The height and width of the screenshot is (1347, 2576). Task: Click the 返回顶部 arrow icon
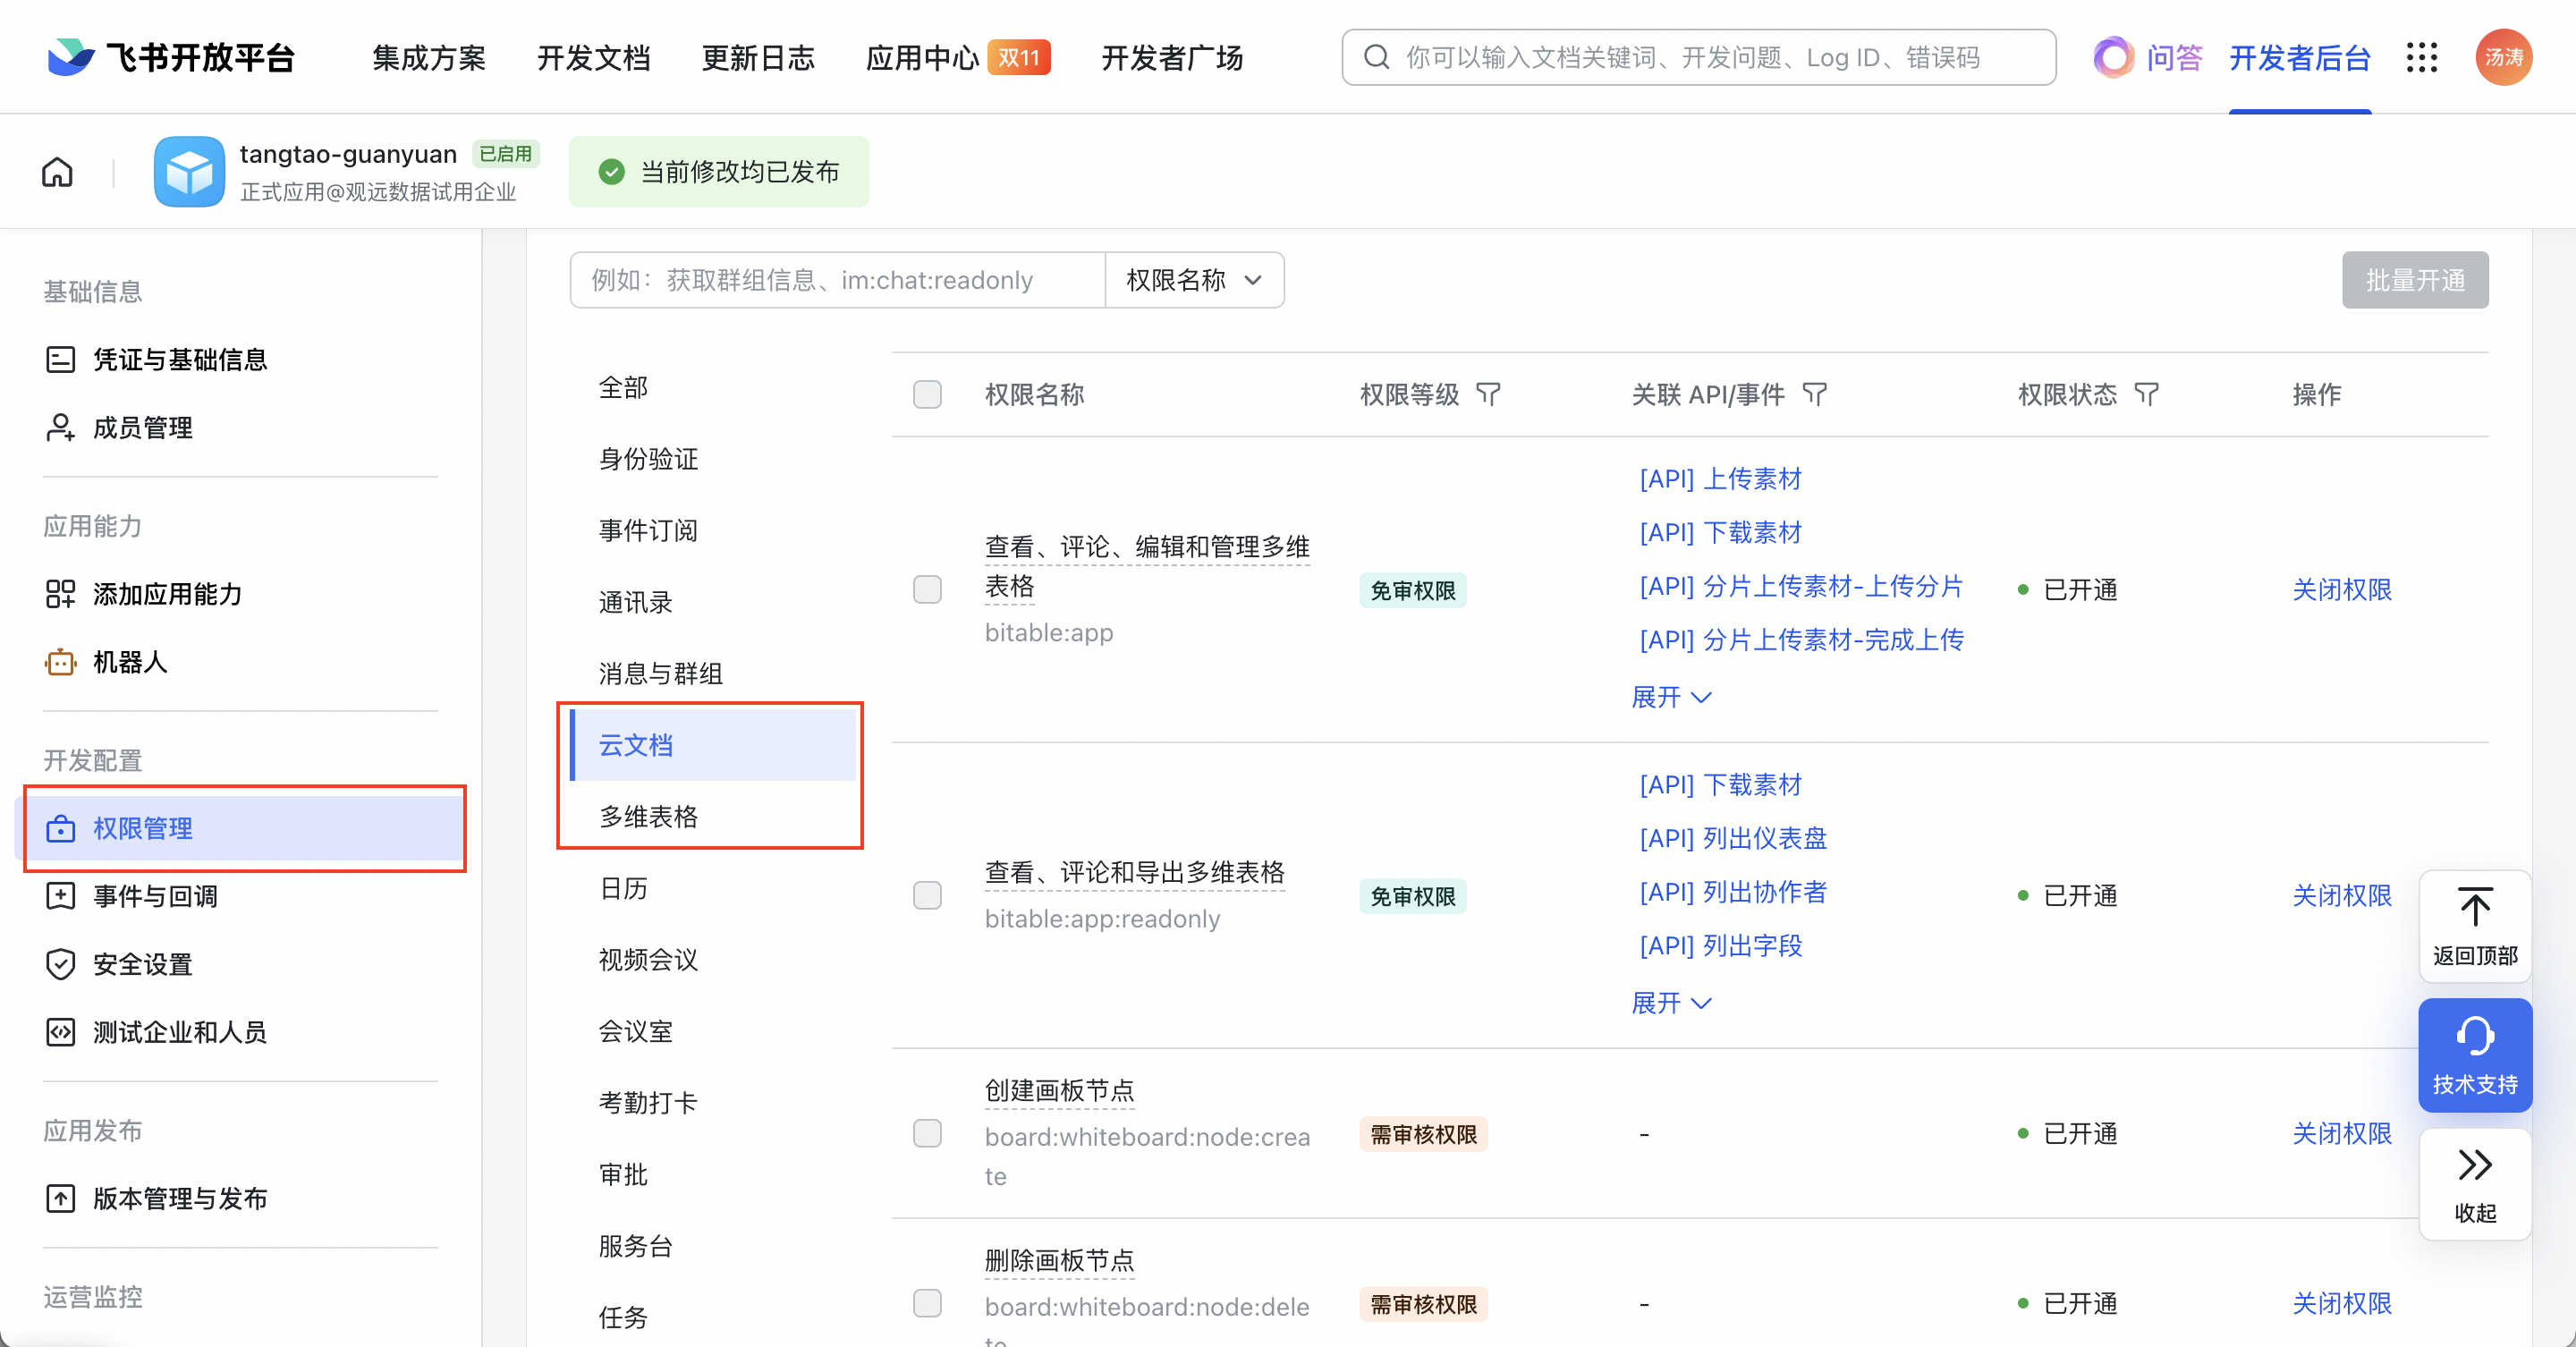pyautogui.click(x=2475, y=906)
